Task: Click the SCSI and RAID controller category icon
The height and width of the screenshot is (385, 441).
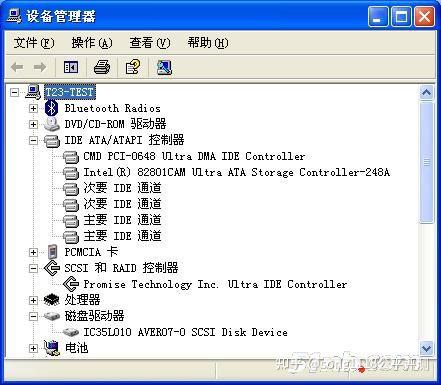Action: pos(52,268)
